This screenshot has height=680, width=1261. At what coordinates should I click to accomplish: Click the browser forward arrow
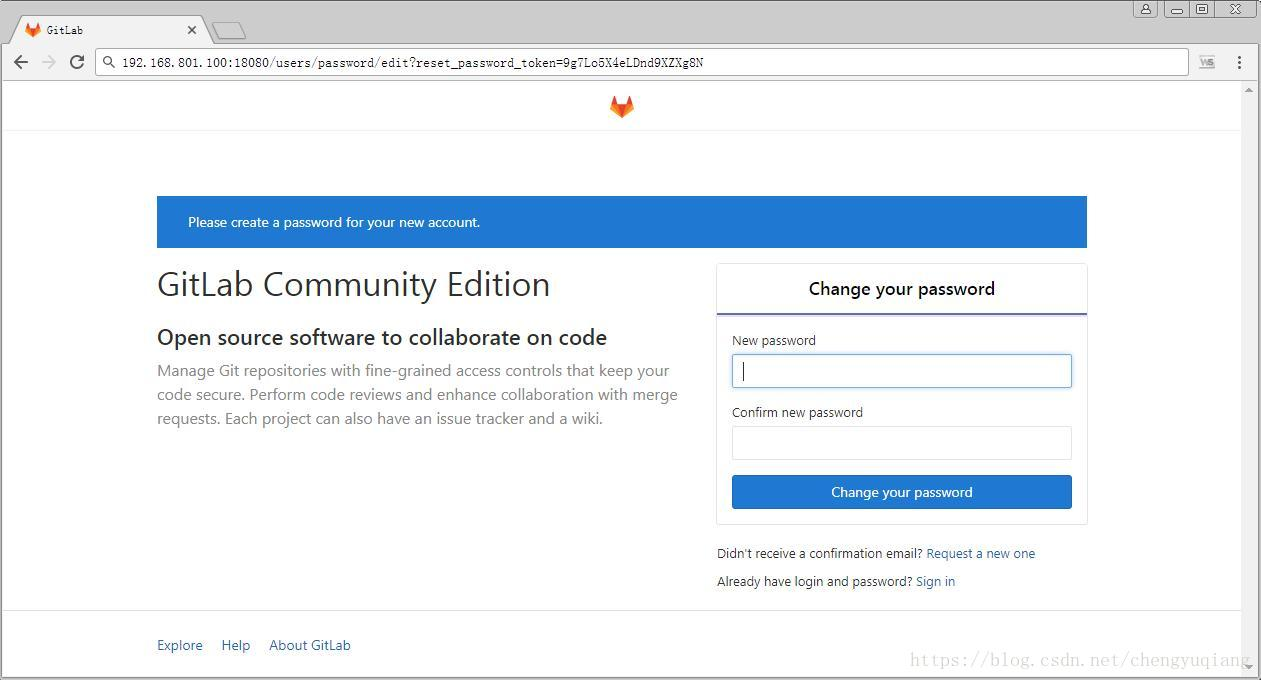coord(49,62)
